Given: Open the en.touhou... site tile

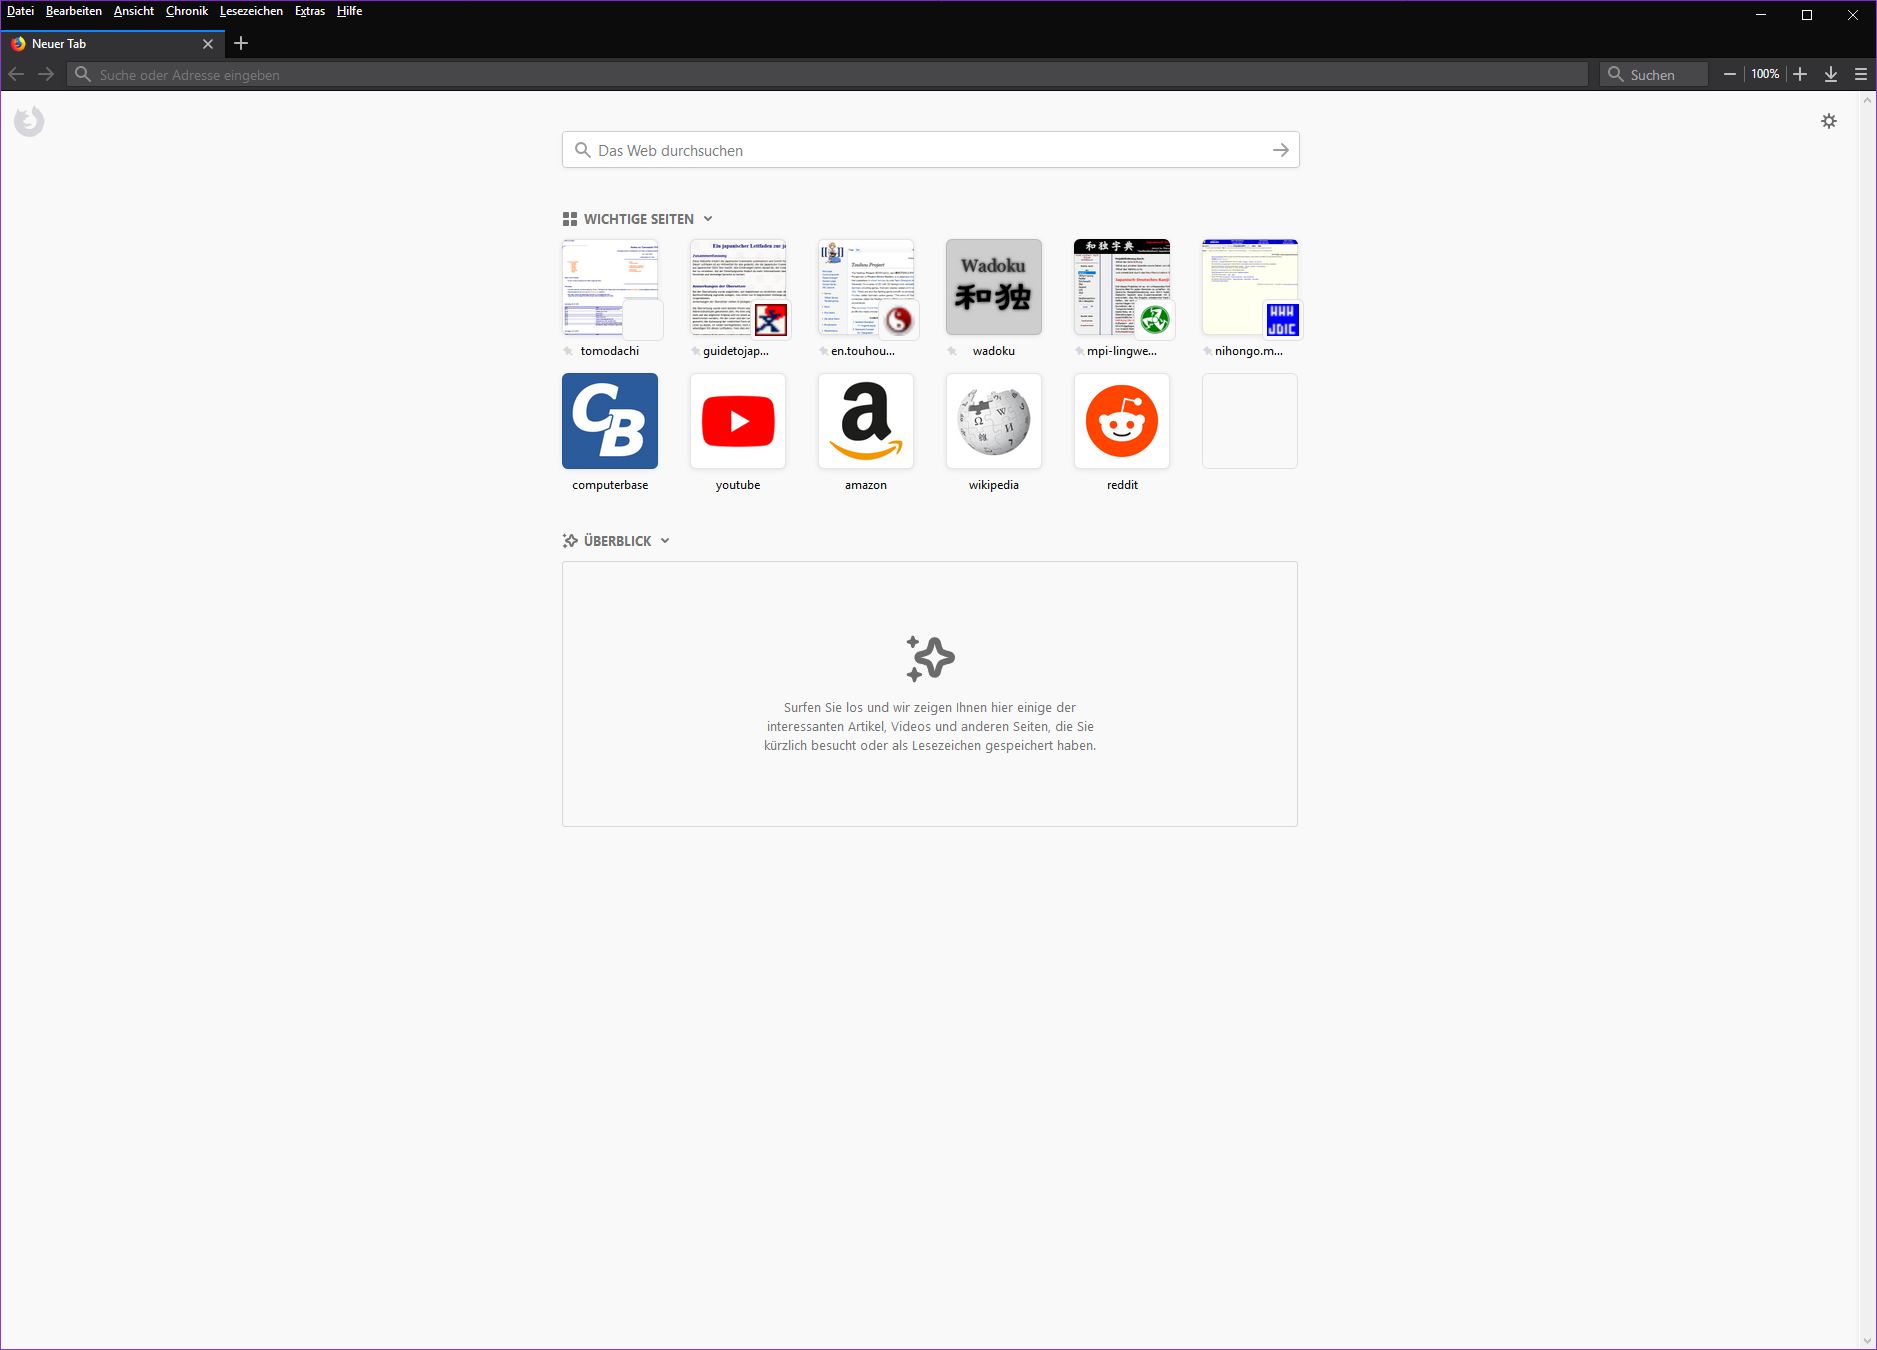Looking at the screenshot, I should click(x=866, y=287).
